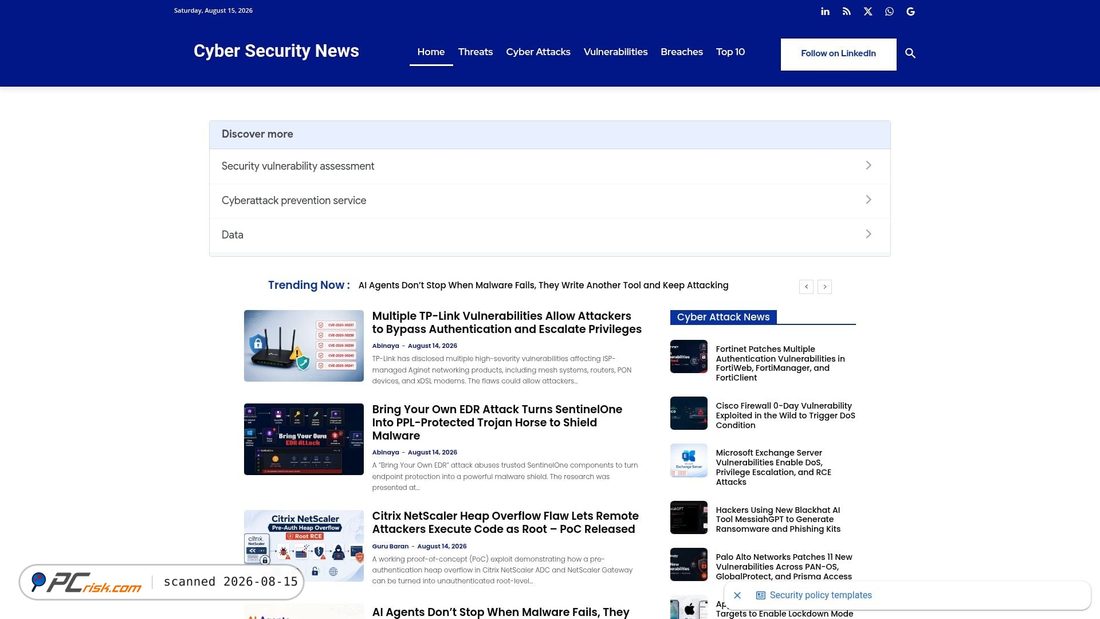
Task: Close the Security policy templates ad
Action: point(737,595)
